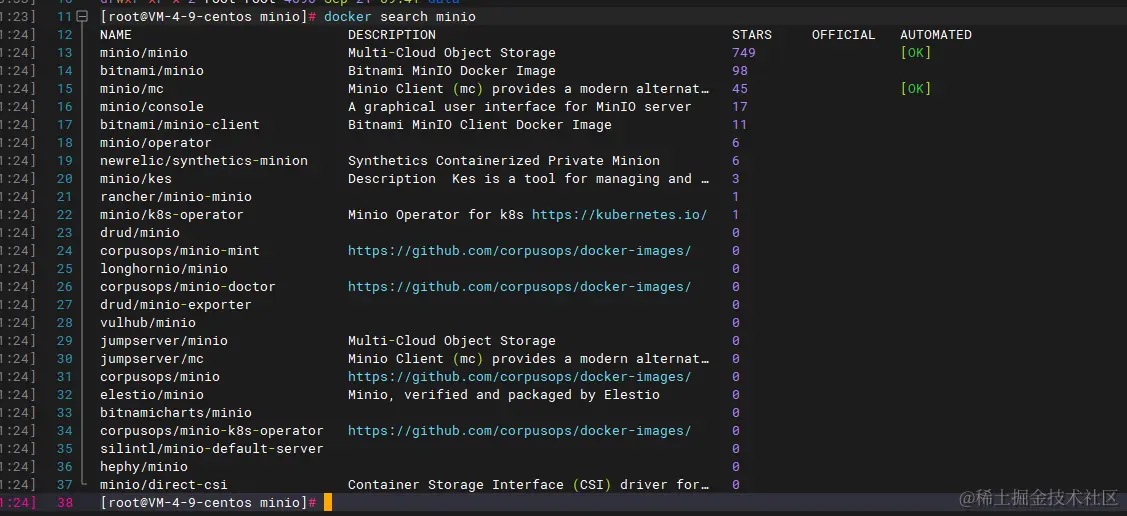This screenshot has height=516, width=1127.
Task: Open the https://kubernetes.io/ link
Action: [x=620, y=214]
